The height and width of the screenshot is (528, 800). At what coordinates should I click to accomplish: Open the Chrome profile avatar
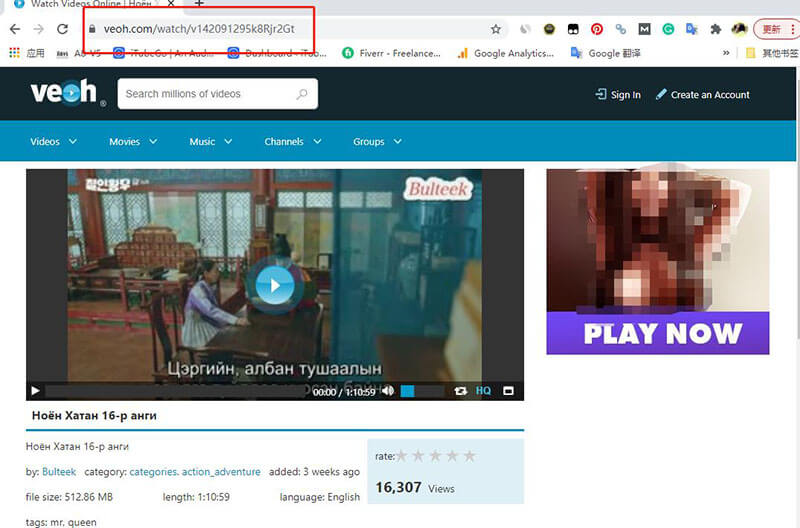coord(739,29)
